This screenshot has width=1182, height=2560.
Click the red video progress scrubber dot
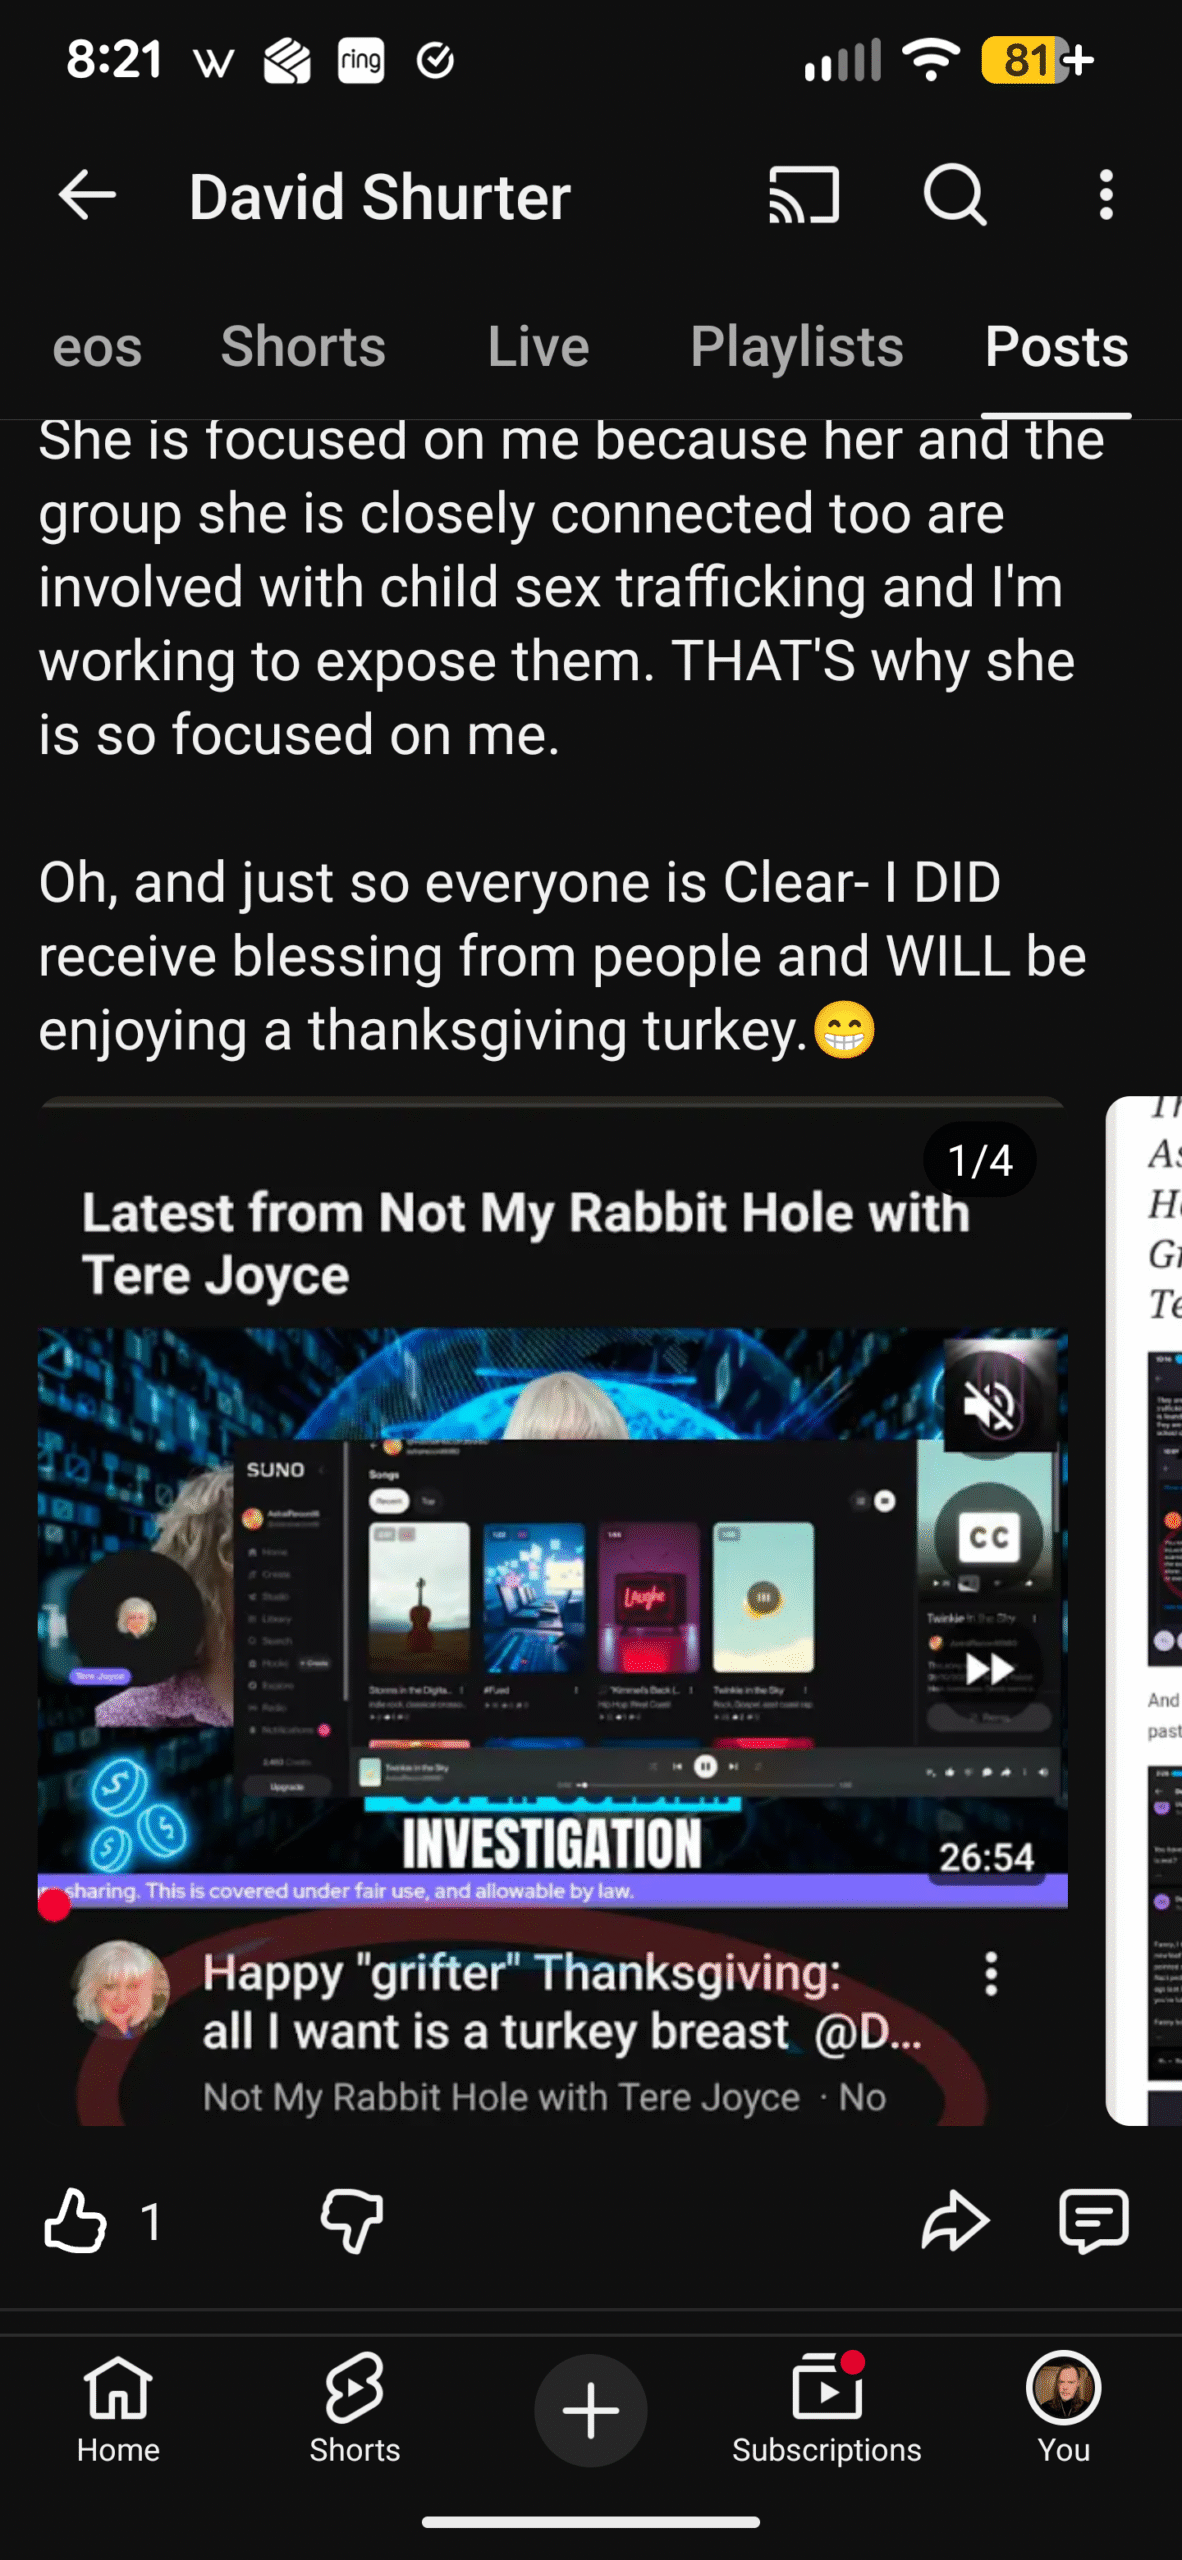(54, 1904)
